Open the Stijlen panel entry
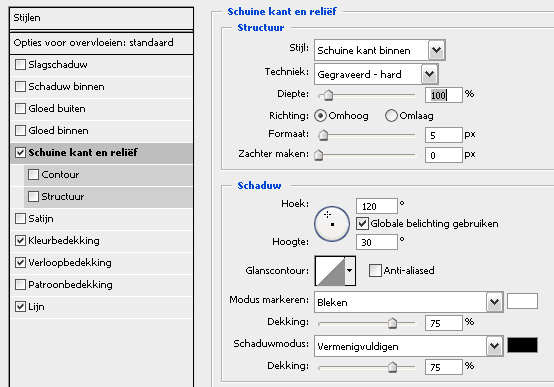Screen dimensions: 554x387 (x=101, y=18)
